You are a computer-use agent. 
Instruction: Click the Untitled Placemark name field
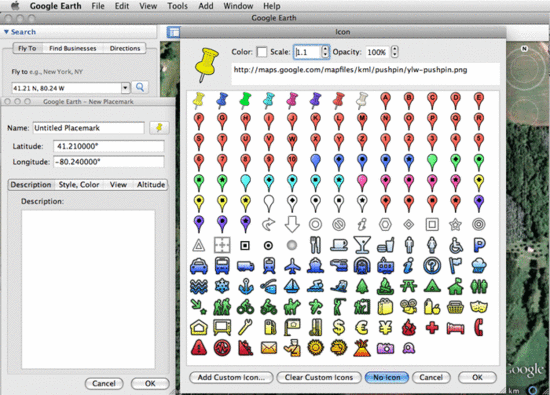click(88, 128)
